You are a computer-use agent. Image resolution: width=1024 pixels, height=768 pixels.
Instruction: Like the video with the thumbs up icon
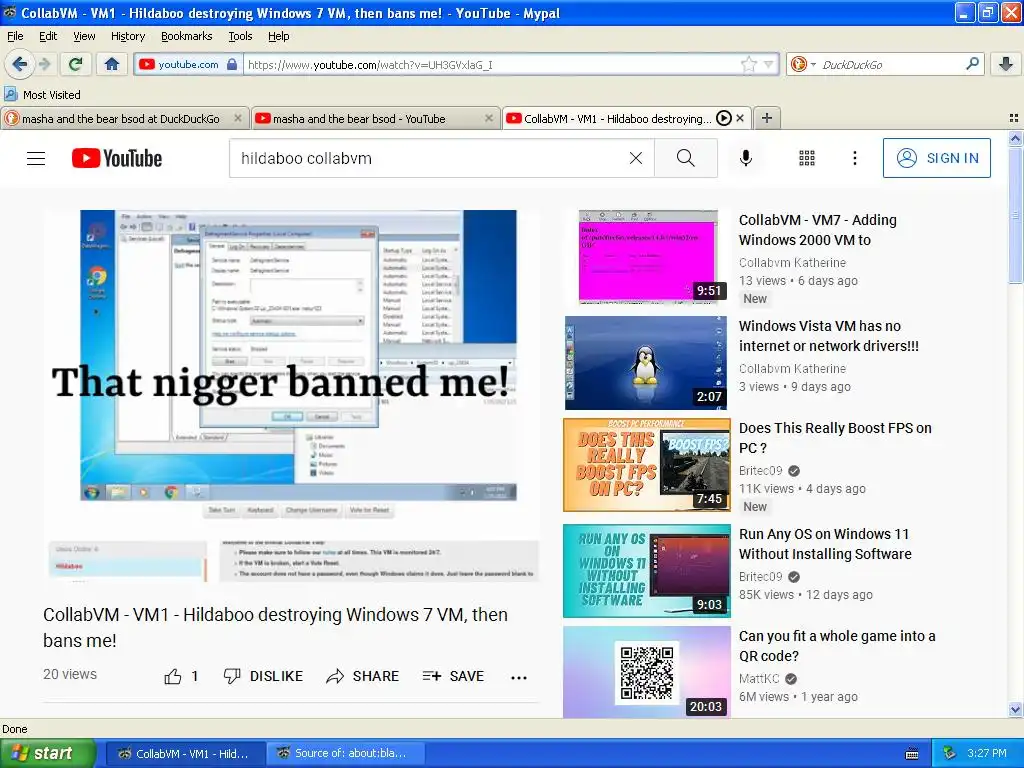tap(173, 677)
